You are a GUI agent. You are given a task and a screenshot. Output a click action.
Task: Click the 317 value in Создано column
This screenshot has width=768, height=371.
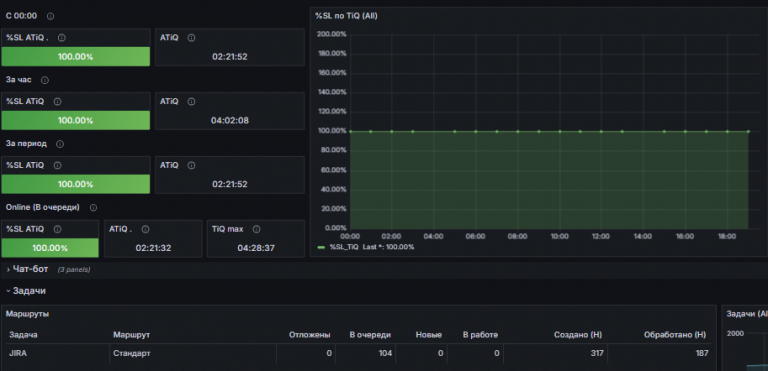point(597,353)
